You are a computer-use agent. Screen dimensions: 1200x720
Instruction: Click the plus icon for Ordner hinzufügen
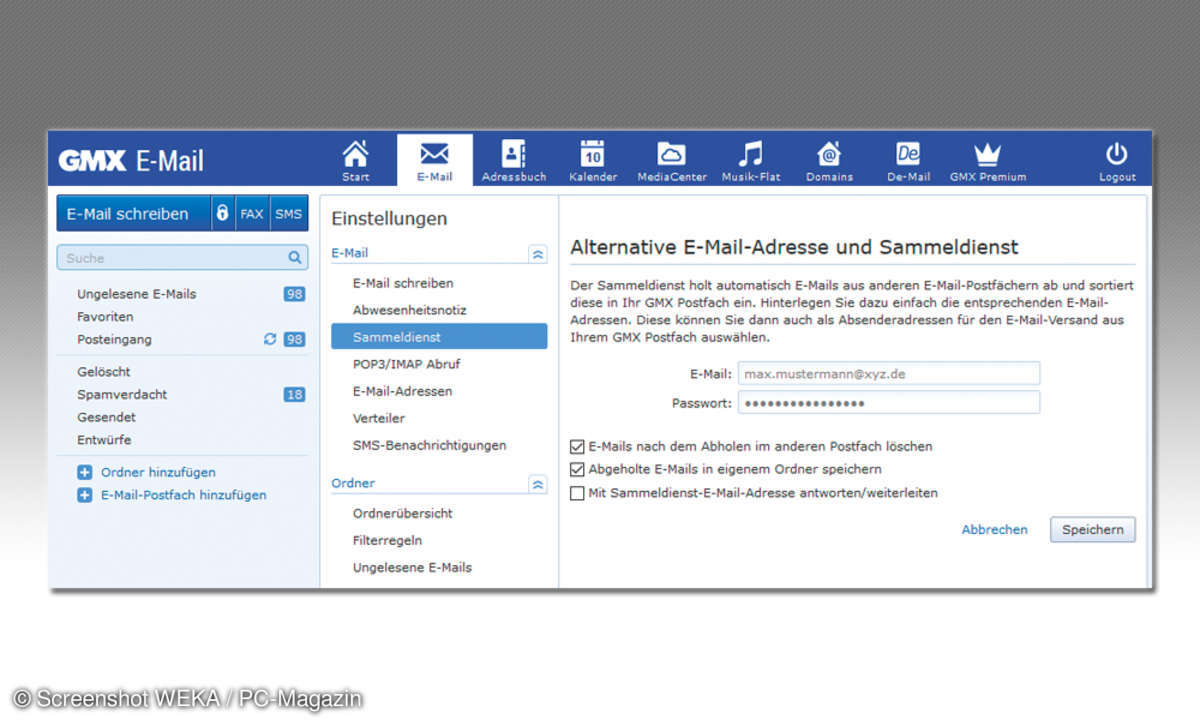pyautogui.click(x=85, y=472)
